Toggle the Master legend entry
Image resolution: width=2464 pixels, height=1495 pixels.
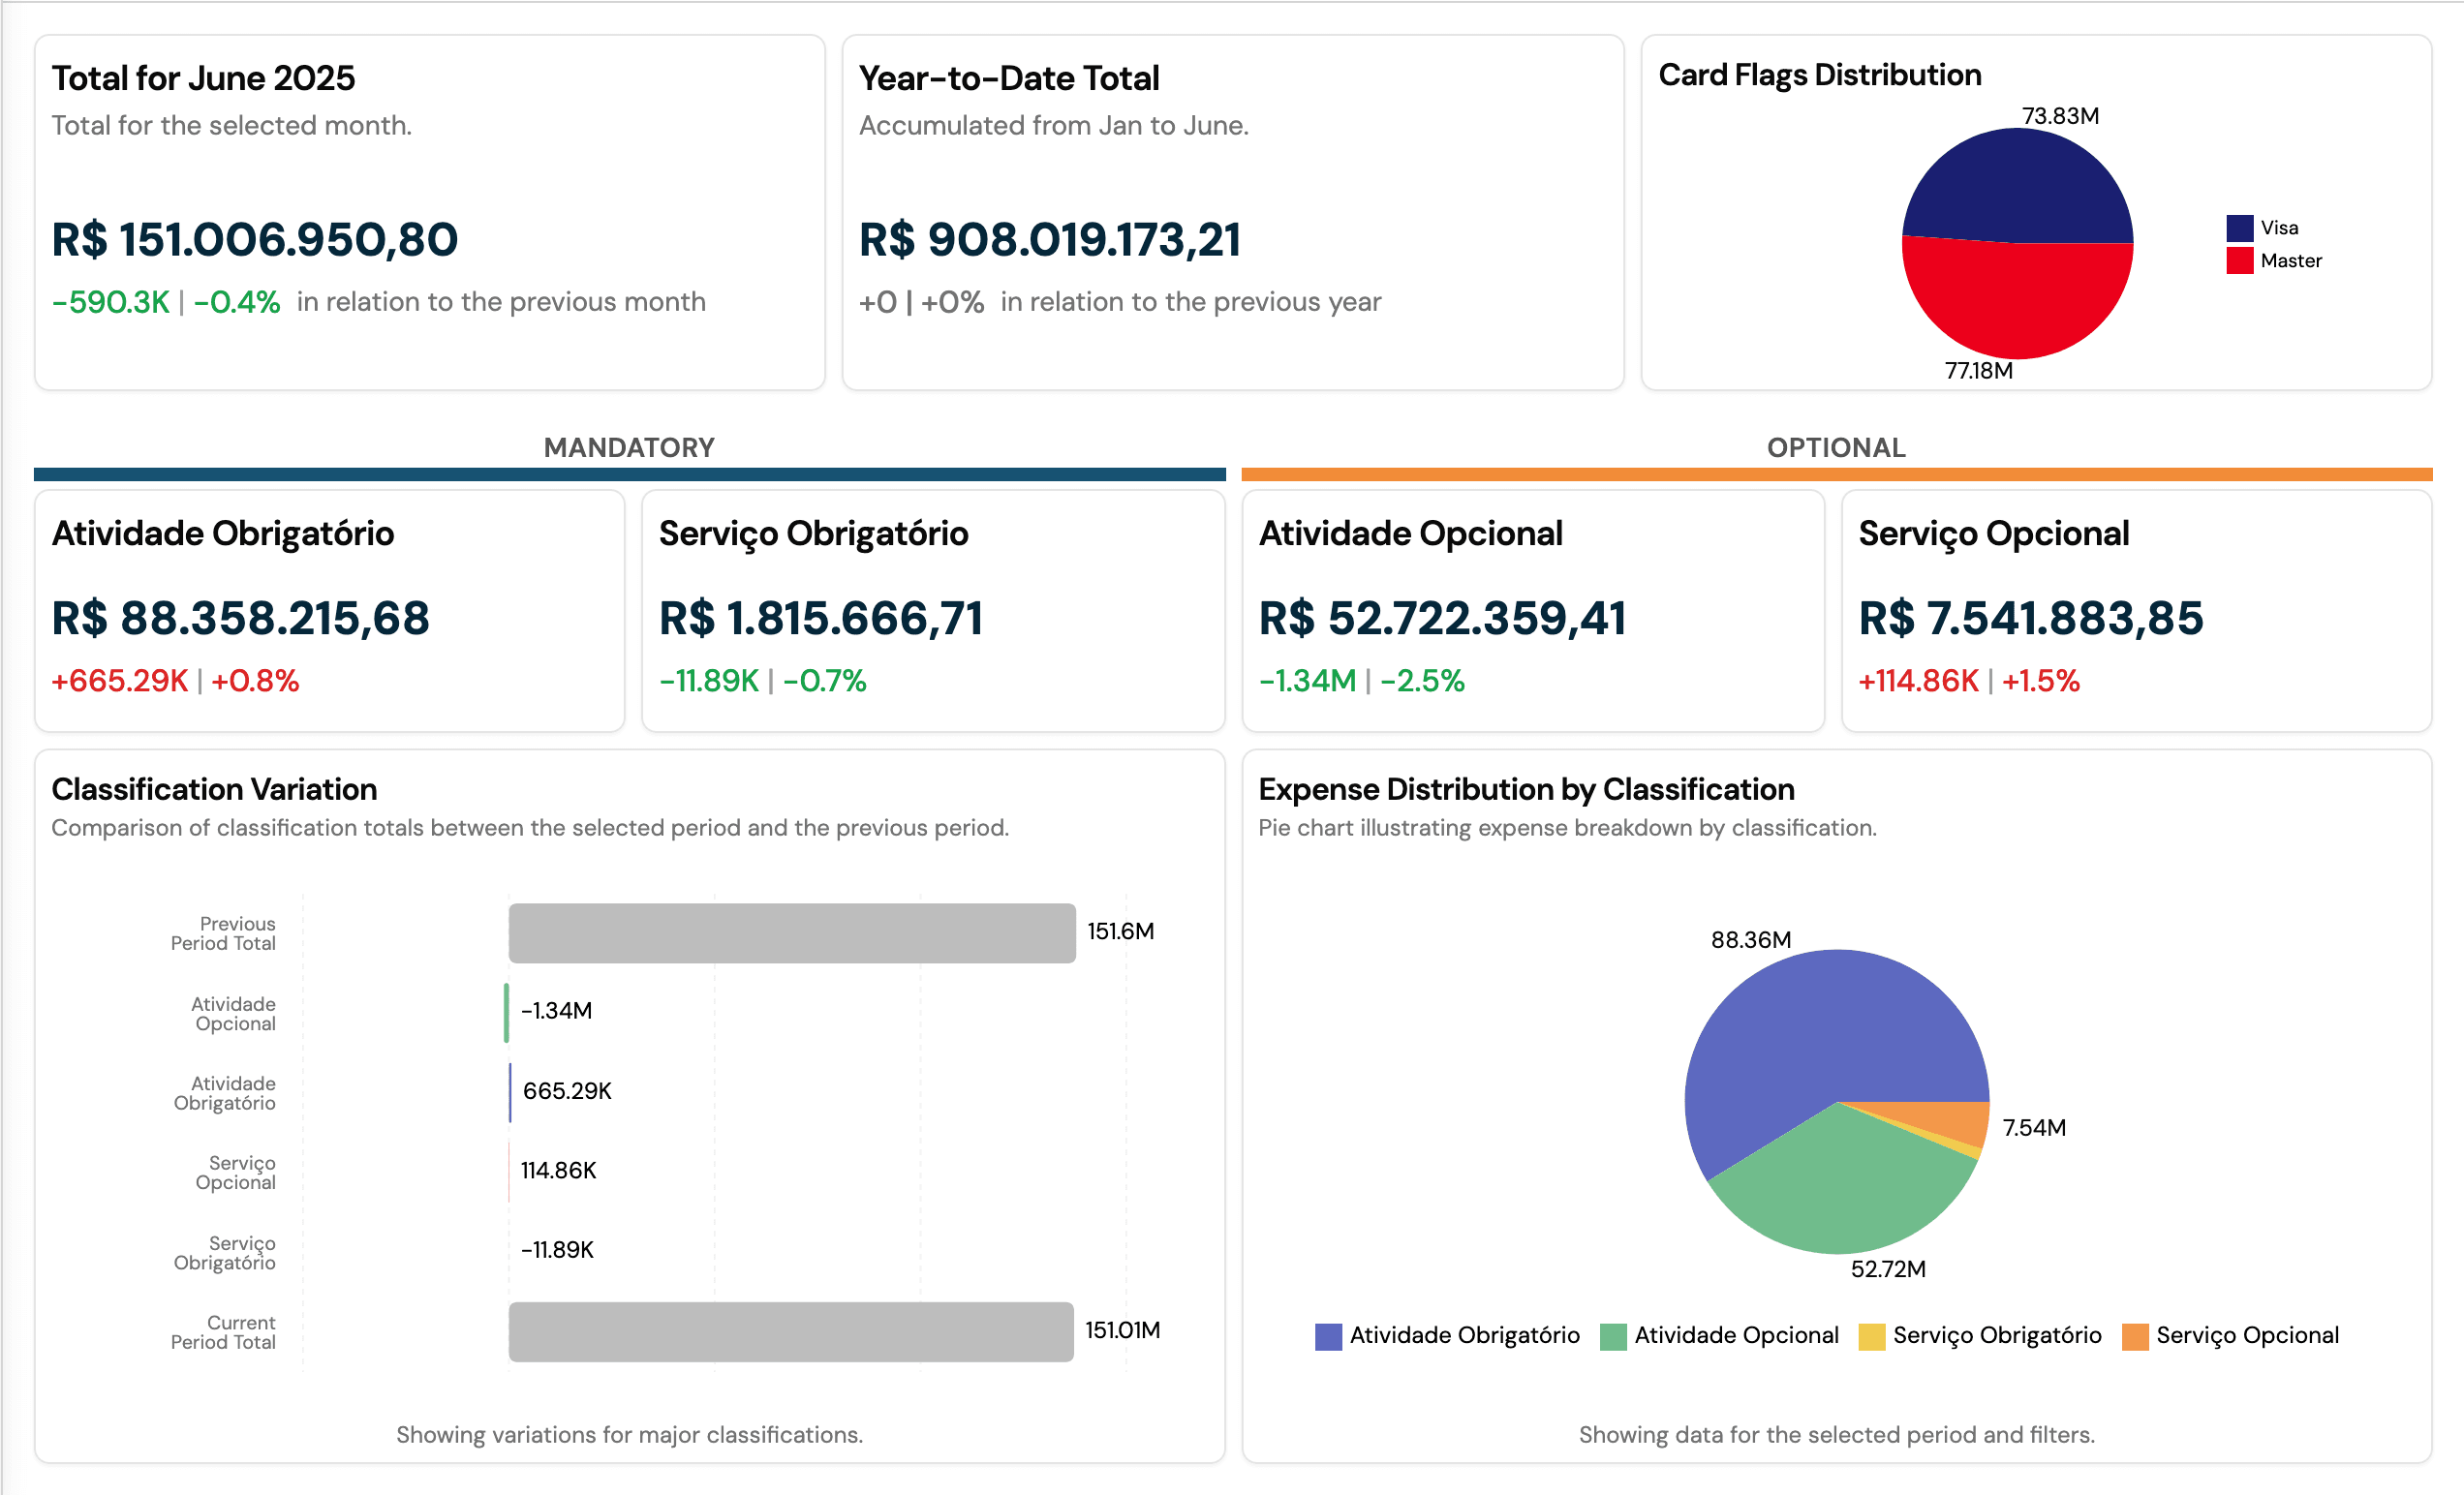pos(2283,260)
